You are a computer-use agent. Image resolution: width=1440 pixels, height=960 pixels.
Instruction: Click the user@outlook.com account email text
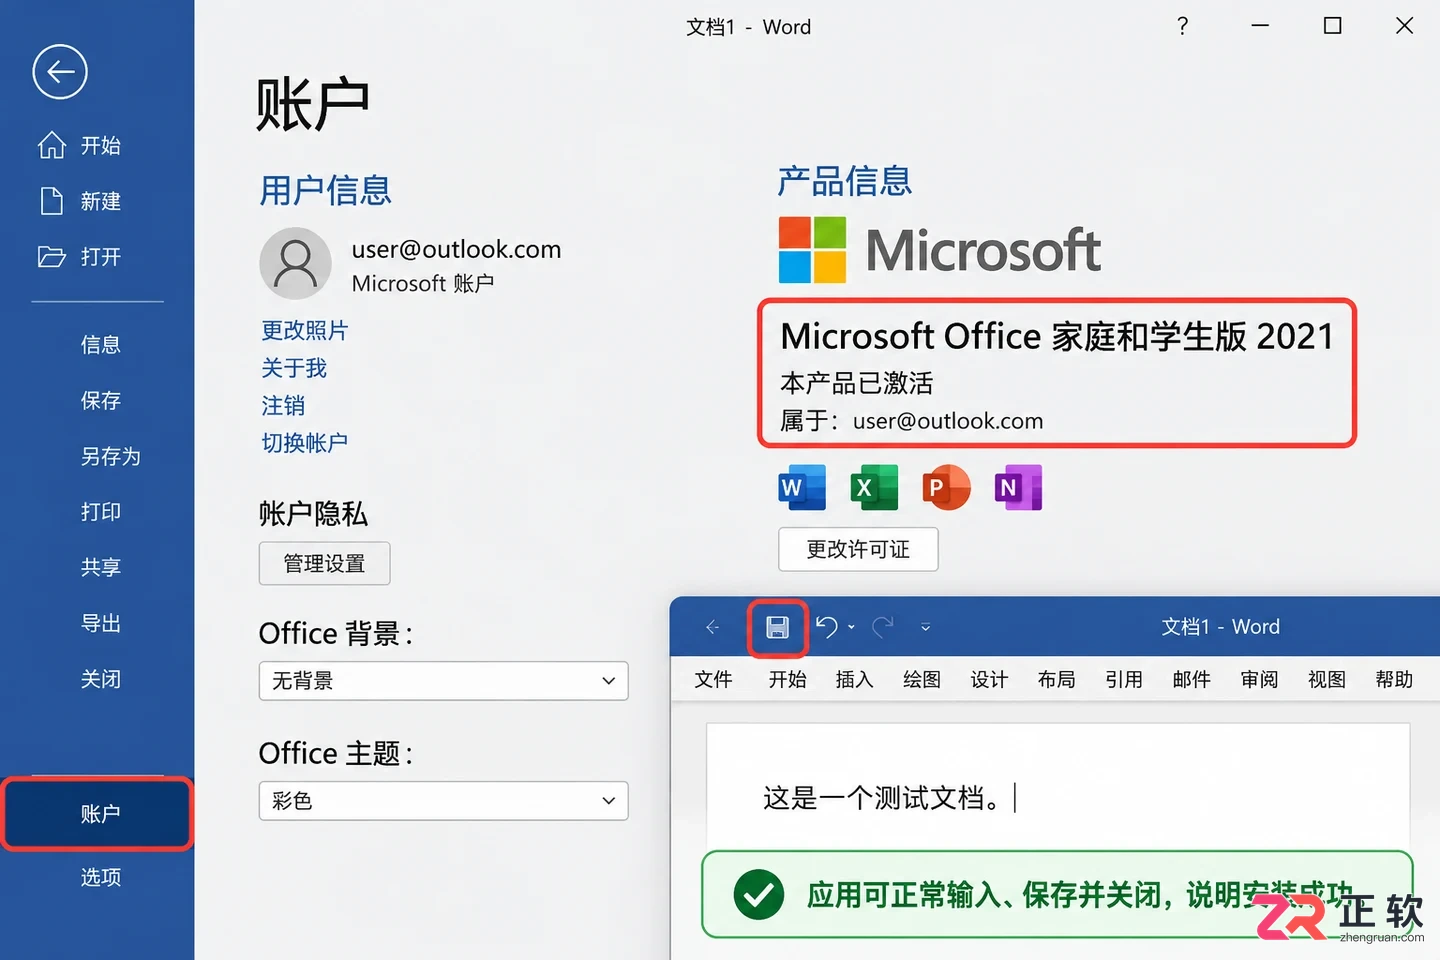(456, 249)
